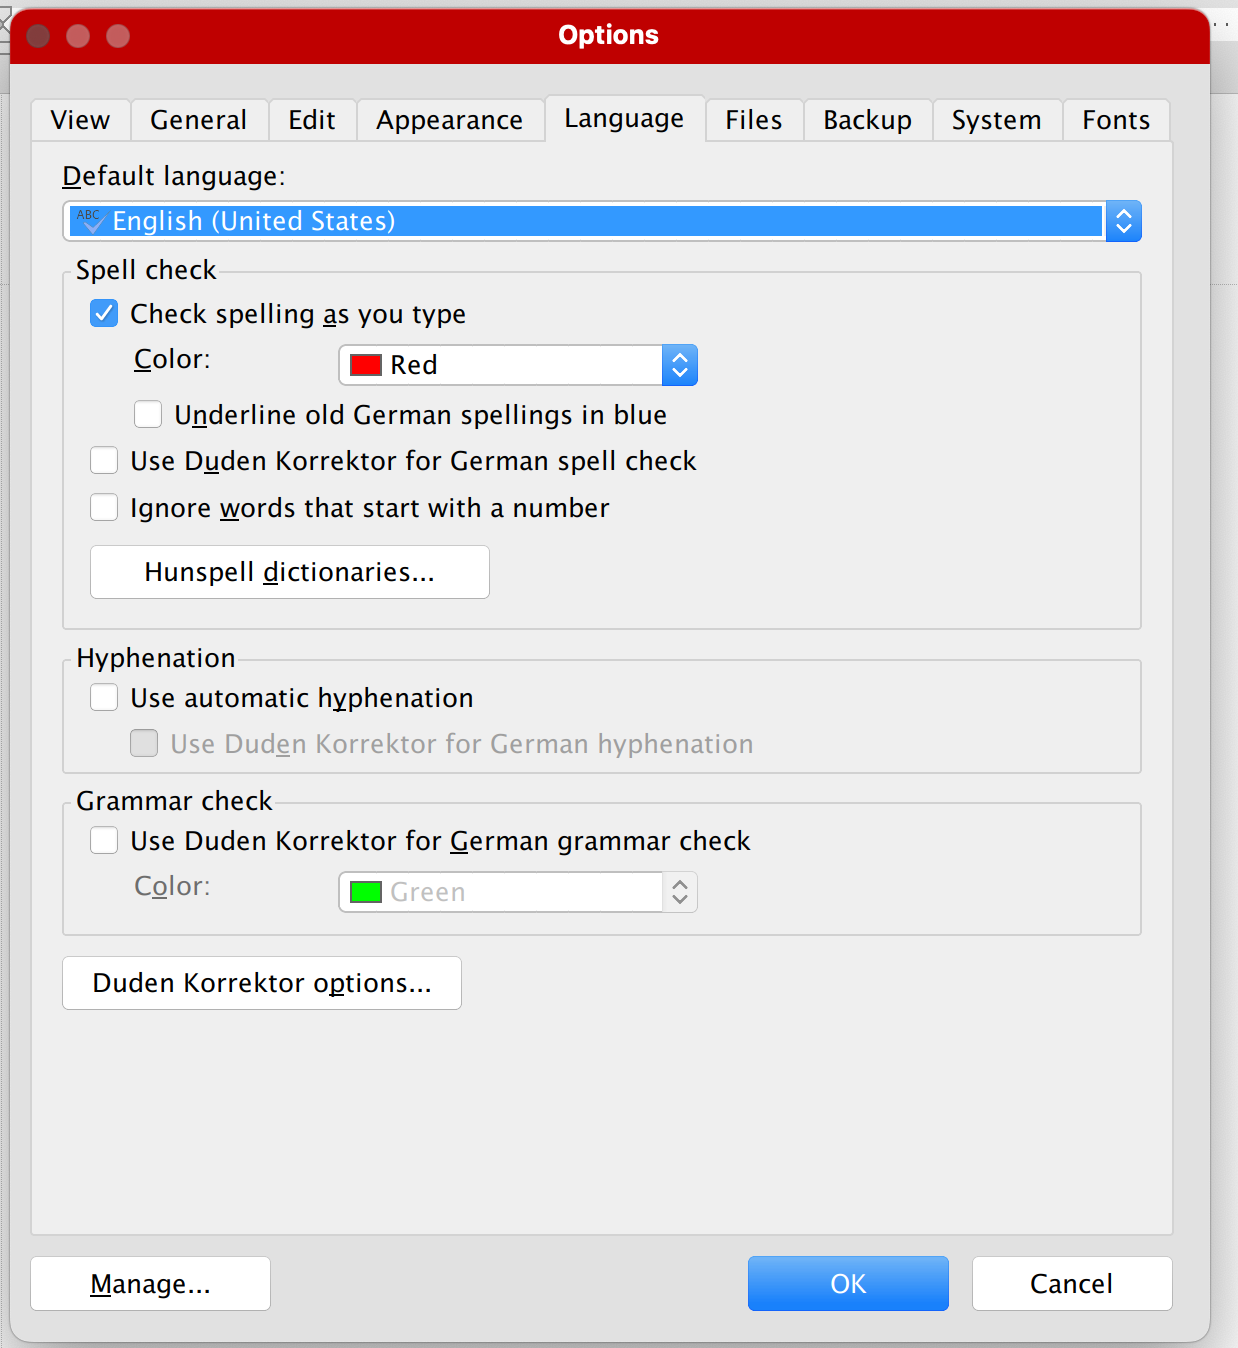This screenshot has width=1238, height=1348.
Task: Select the View tab
Action: pyautogui.click(x=80, y=120)
